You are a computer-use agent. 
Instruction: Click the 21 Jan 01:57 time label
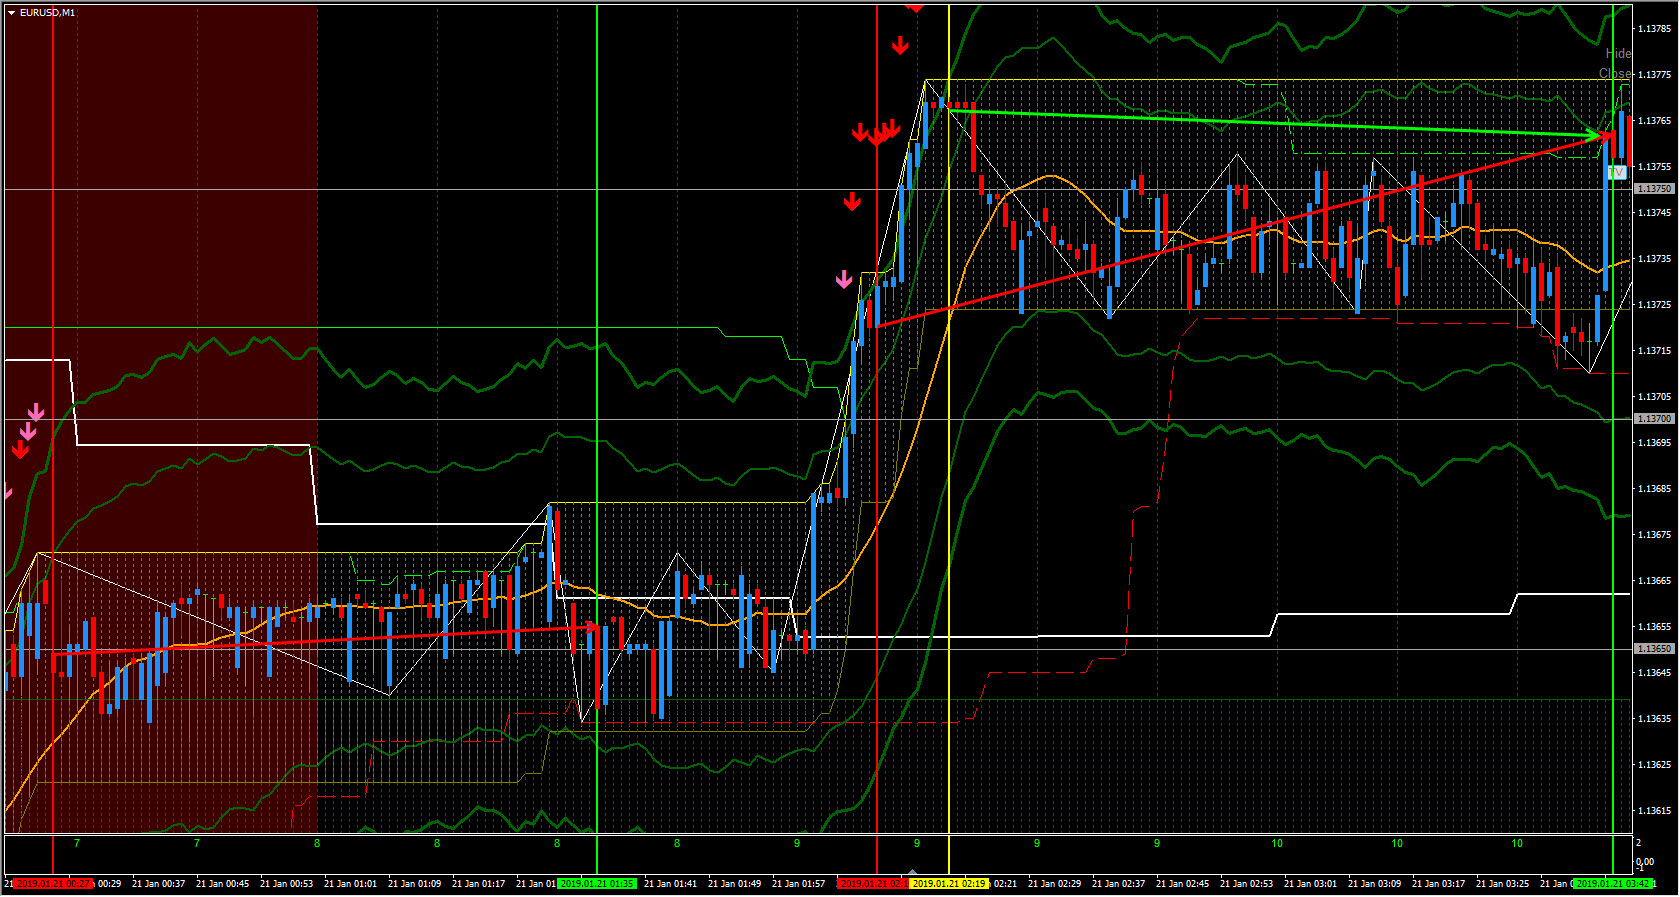(798, 884)
